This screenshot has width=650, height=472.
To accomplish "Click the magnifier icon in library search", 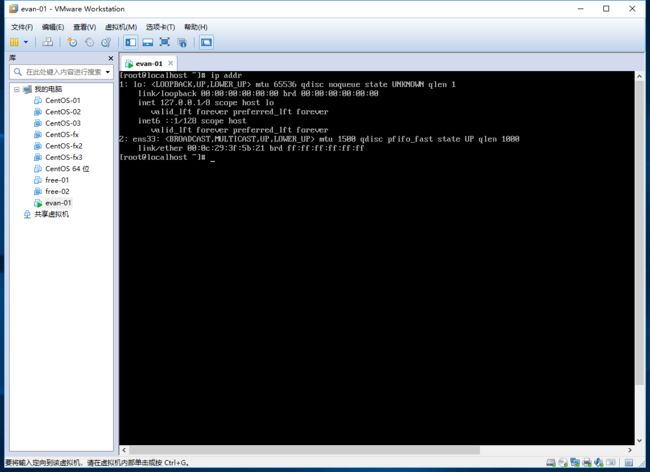I will point(18,72).
